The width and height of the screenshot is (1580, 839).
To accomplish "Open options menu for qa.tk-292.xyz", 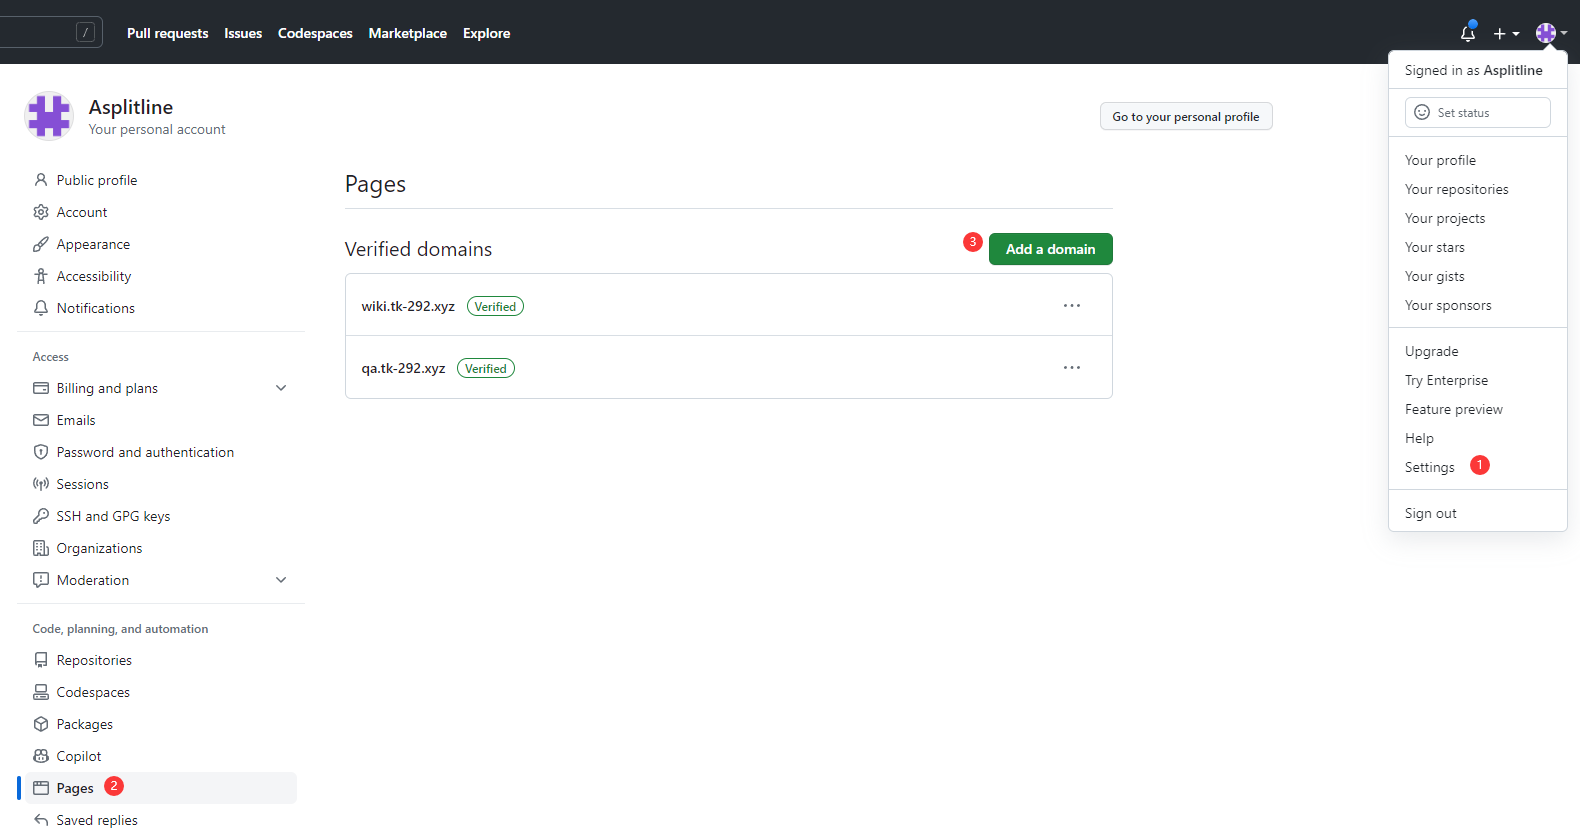I will coord(1072,368).
